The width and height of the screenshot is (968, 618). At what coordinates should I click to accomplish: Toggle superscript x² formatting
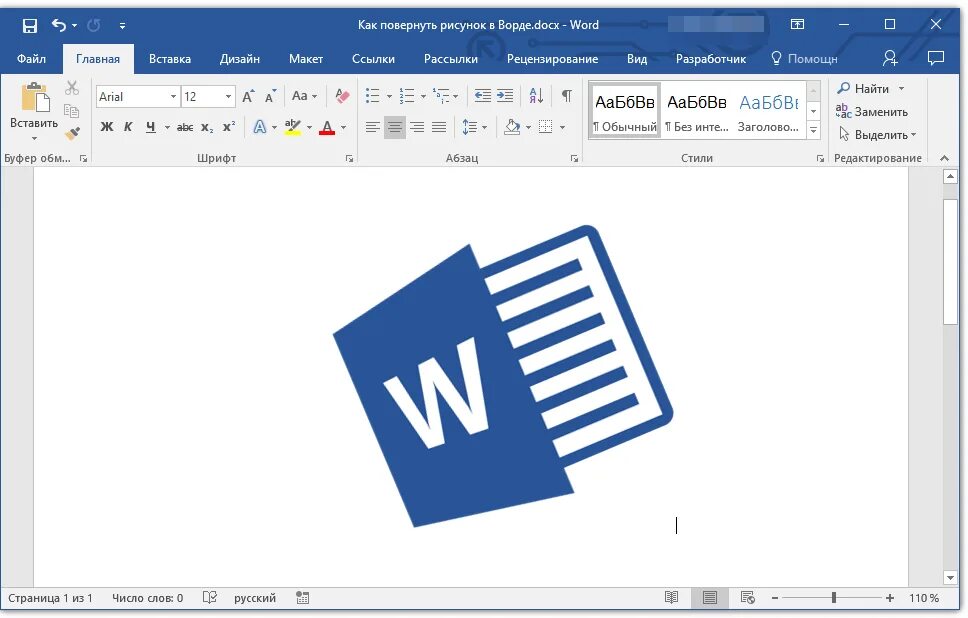pos(229,127)
